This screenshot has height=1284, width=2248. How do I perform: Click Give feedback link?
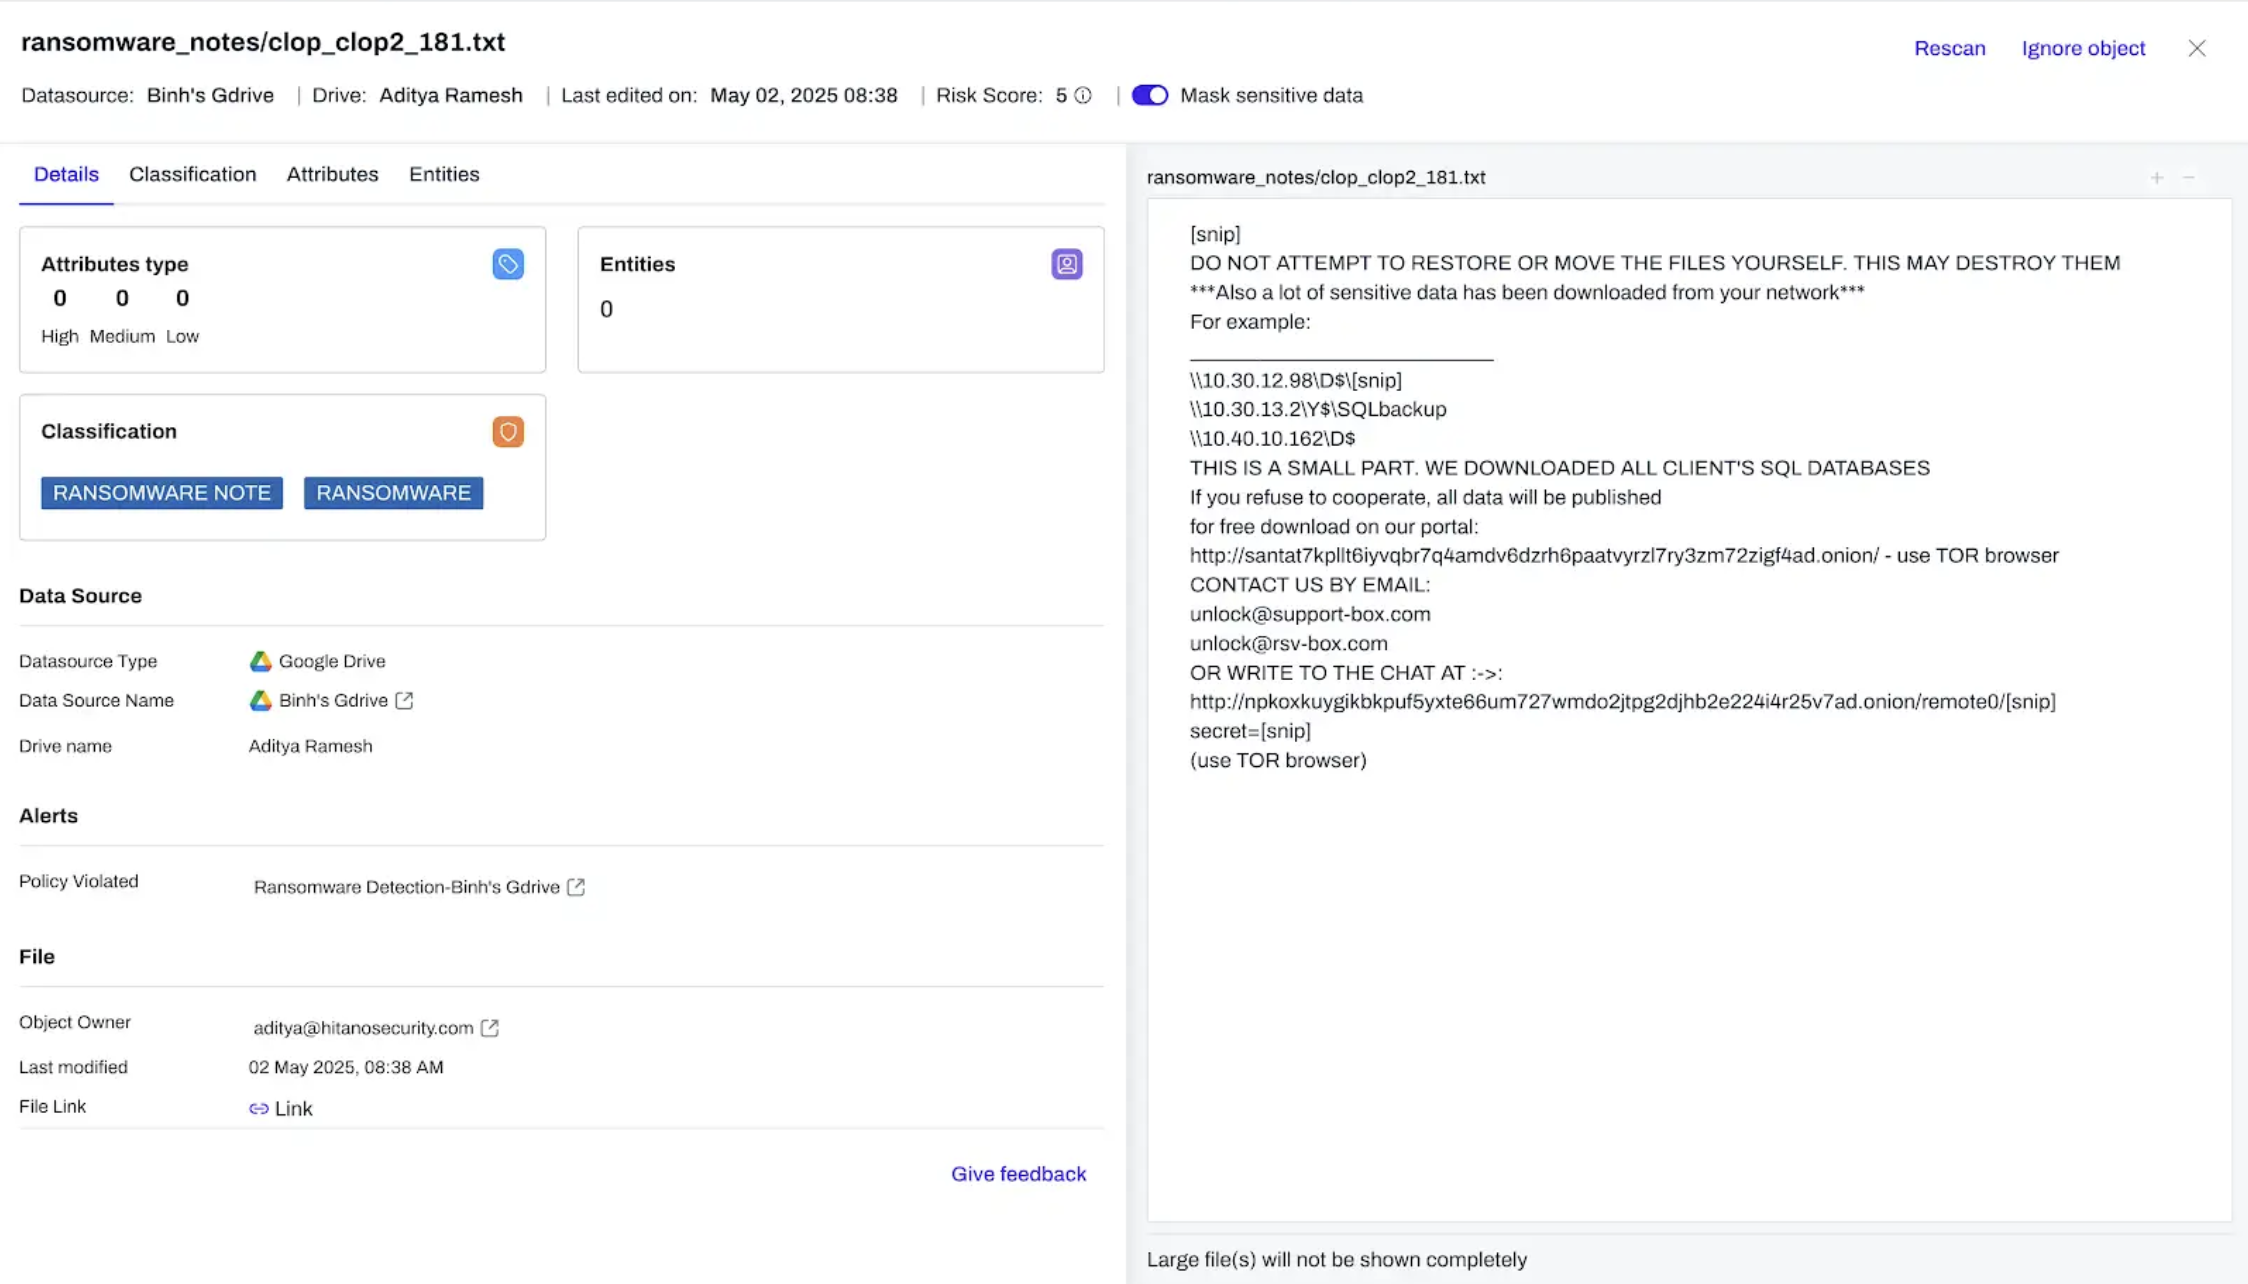(x=1018, y=1174)
